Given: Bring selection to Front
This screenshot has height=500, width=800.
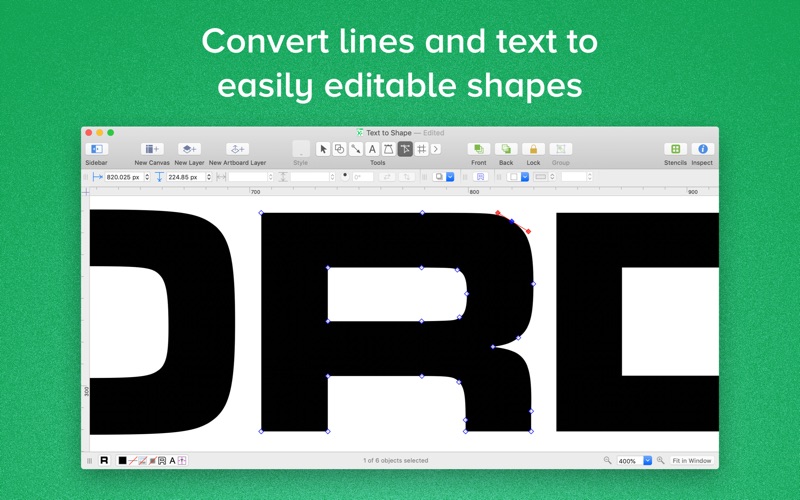Looking at the screenshot, I should [x=479, y=149].
